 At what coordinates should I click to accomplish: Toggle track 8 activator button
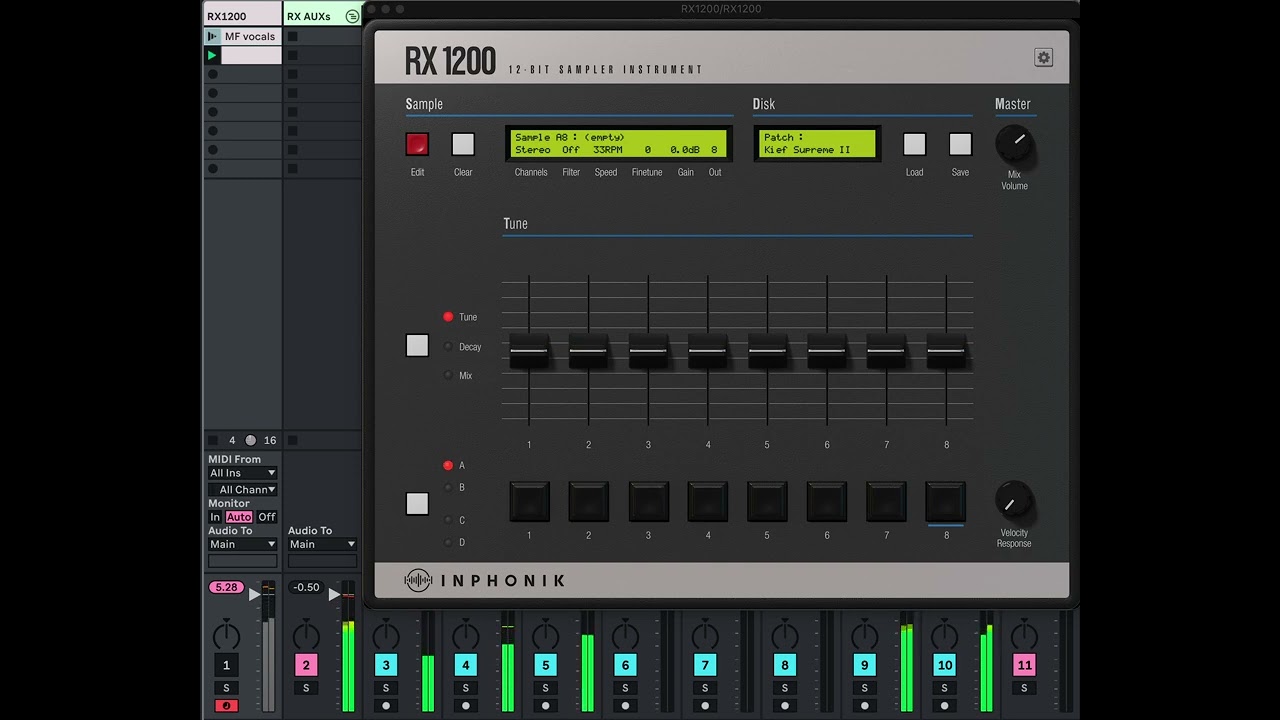click(785, 665)
